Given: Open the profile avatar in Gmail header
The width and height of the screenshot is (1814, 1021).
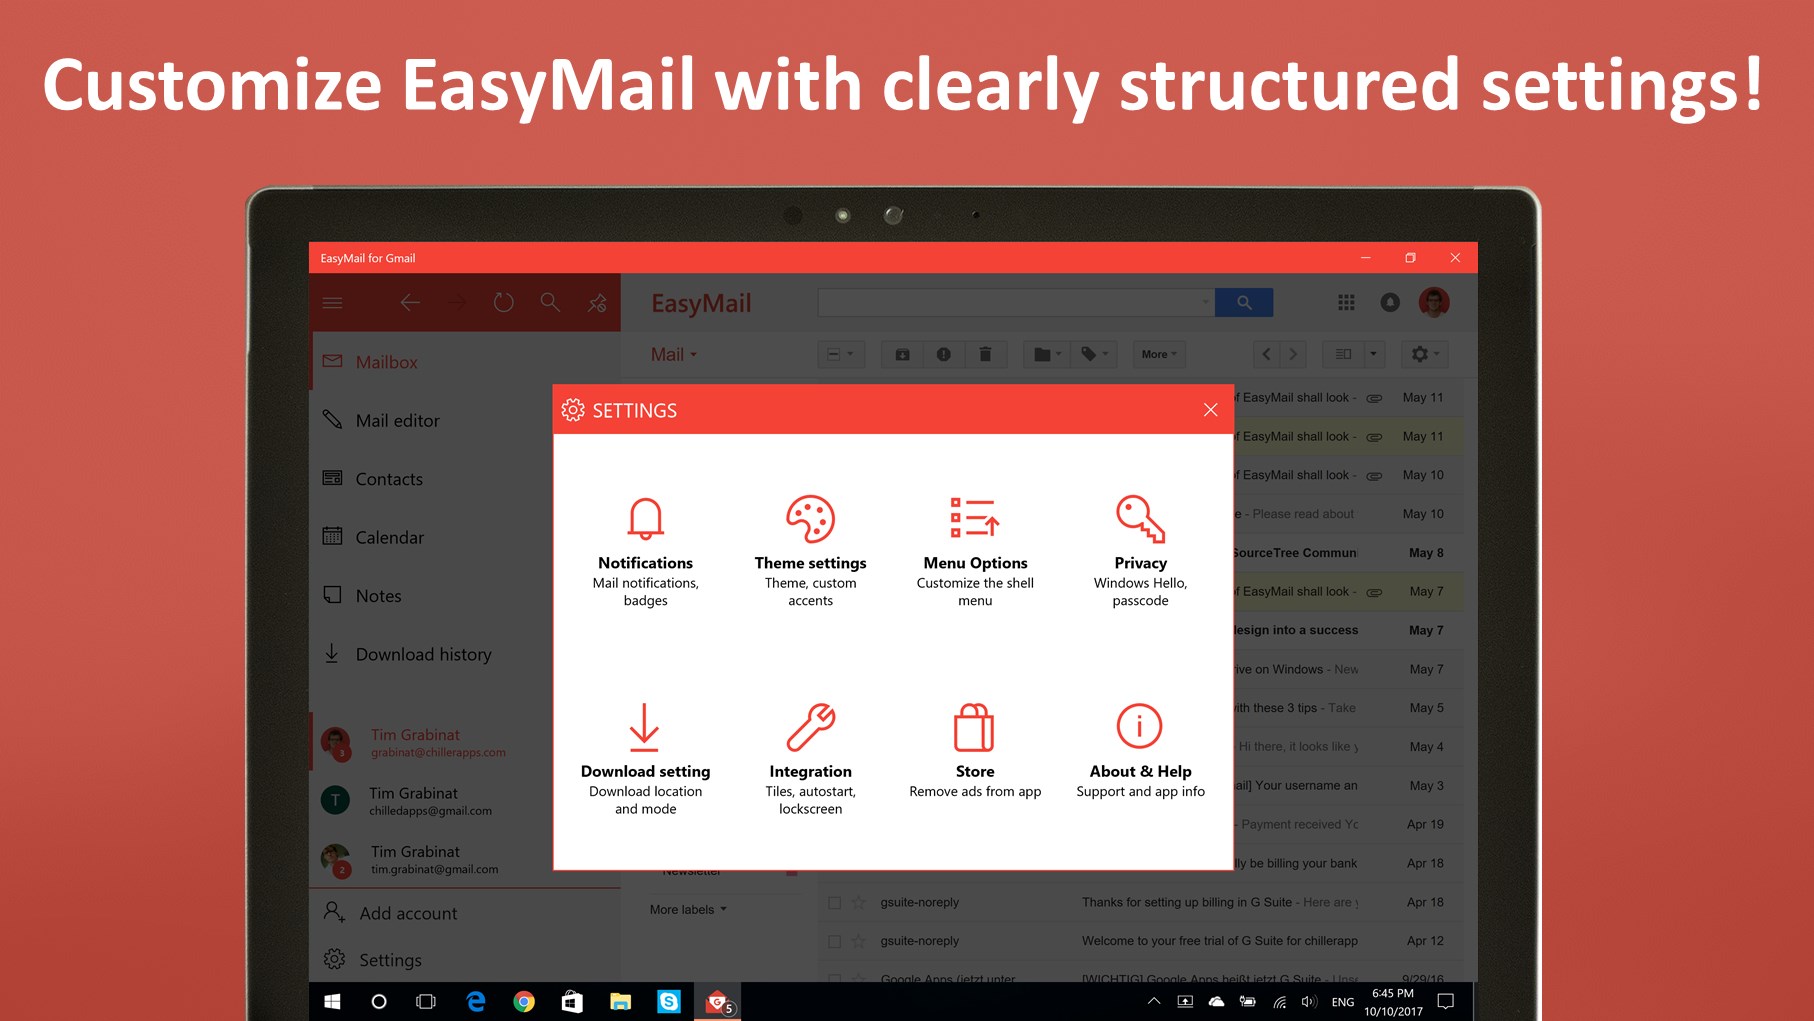Looking at the screenshot, I should click(1434, 302).
